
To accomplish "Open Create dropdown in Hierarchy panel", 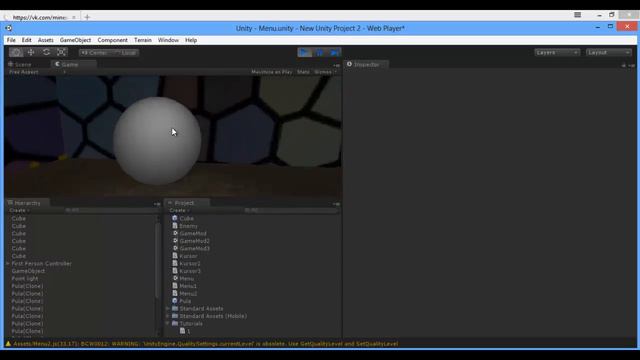I will [x=19, y=210].
